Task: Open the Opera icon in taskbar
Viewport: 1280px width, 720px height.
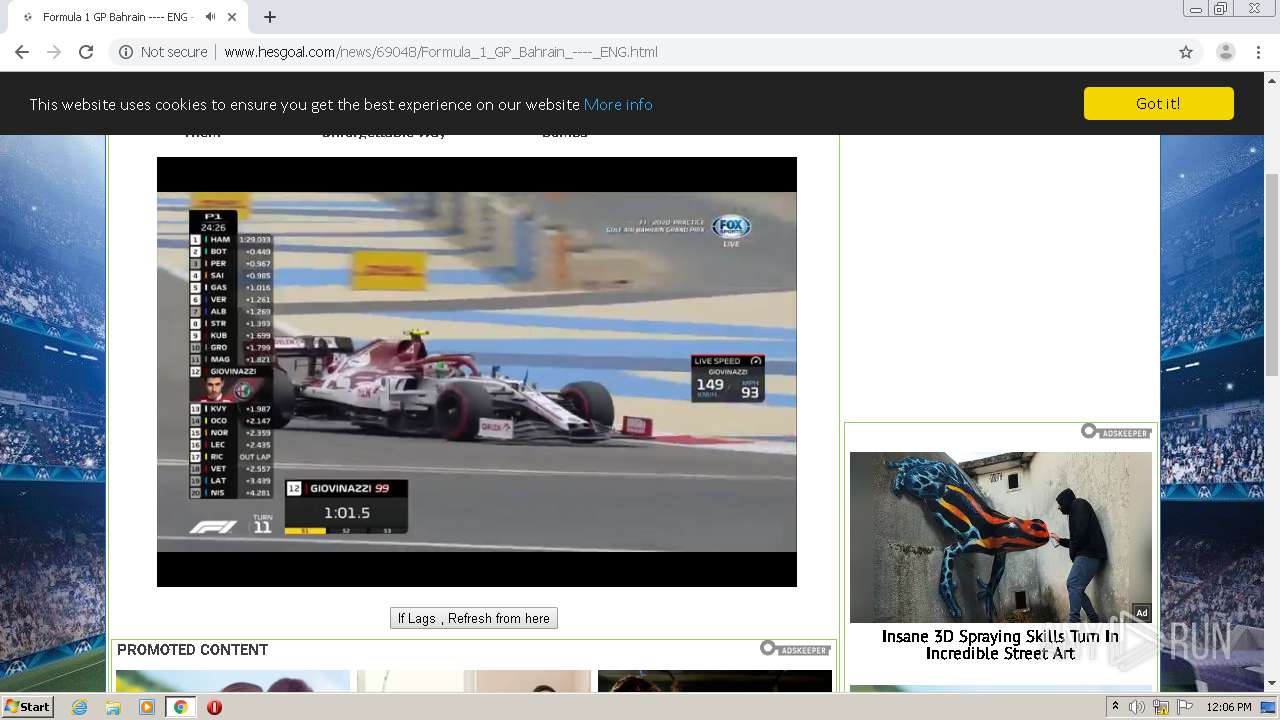Action: pyautogui.click(x=214, y=707)
